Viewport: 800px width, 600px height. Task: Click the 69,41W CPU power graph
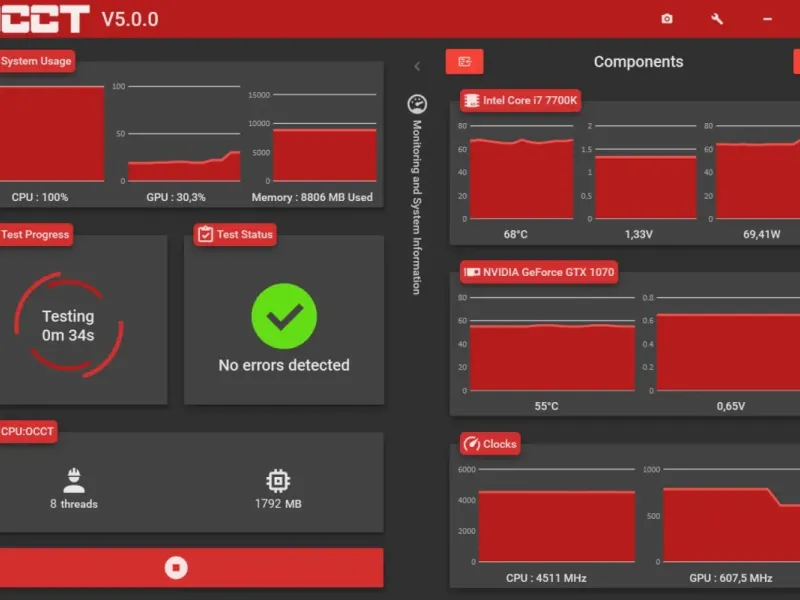coord(758,172)
